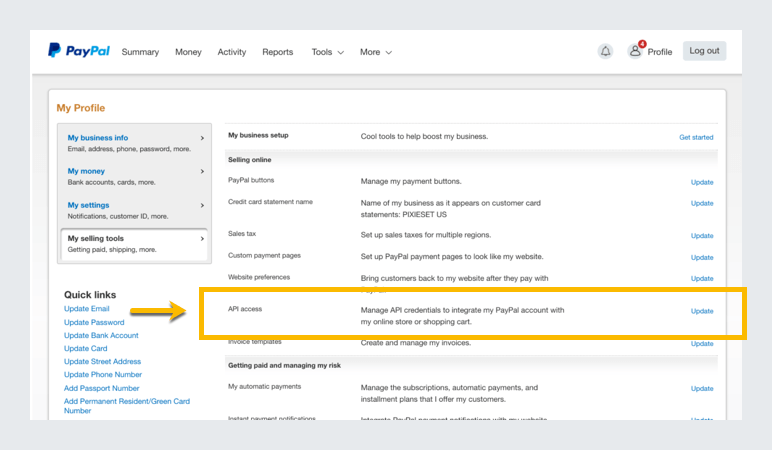This screenshot has width=772, height=450.
Task: Expand the Tools dropdown menu
Action: click(x=327, y=52)
